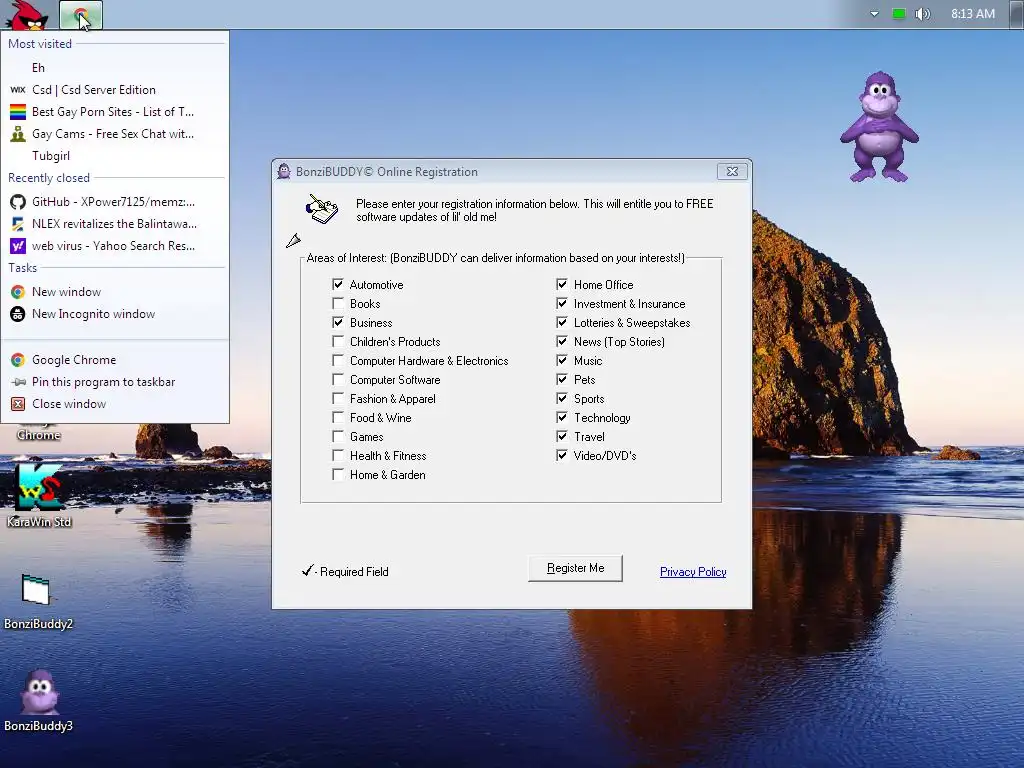
Task: Click the Wix icon beside Csd
Action: point(18,90)
